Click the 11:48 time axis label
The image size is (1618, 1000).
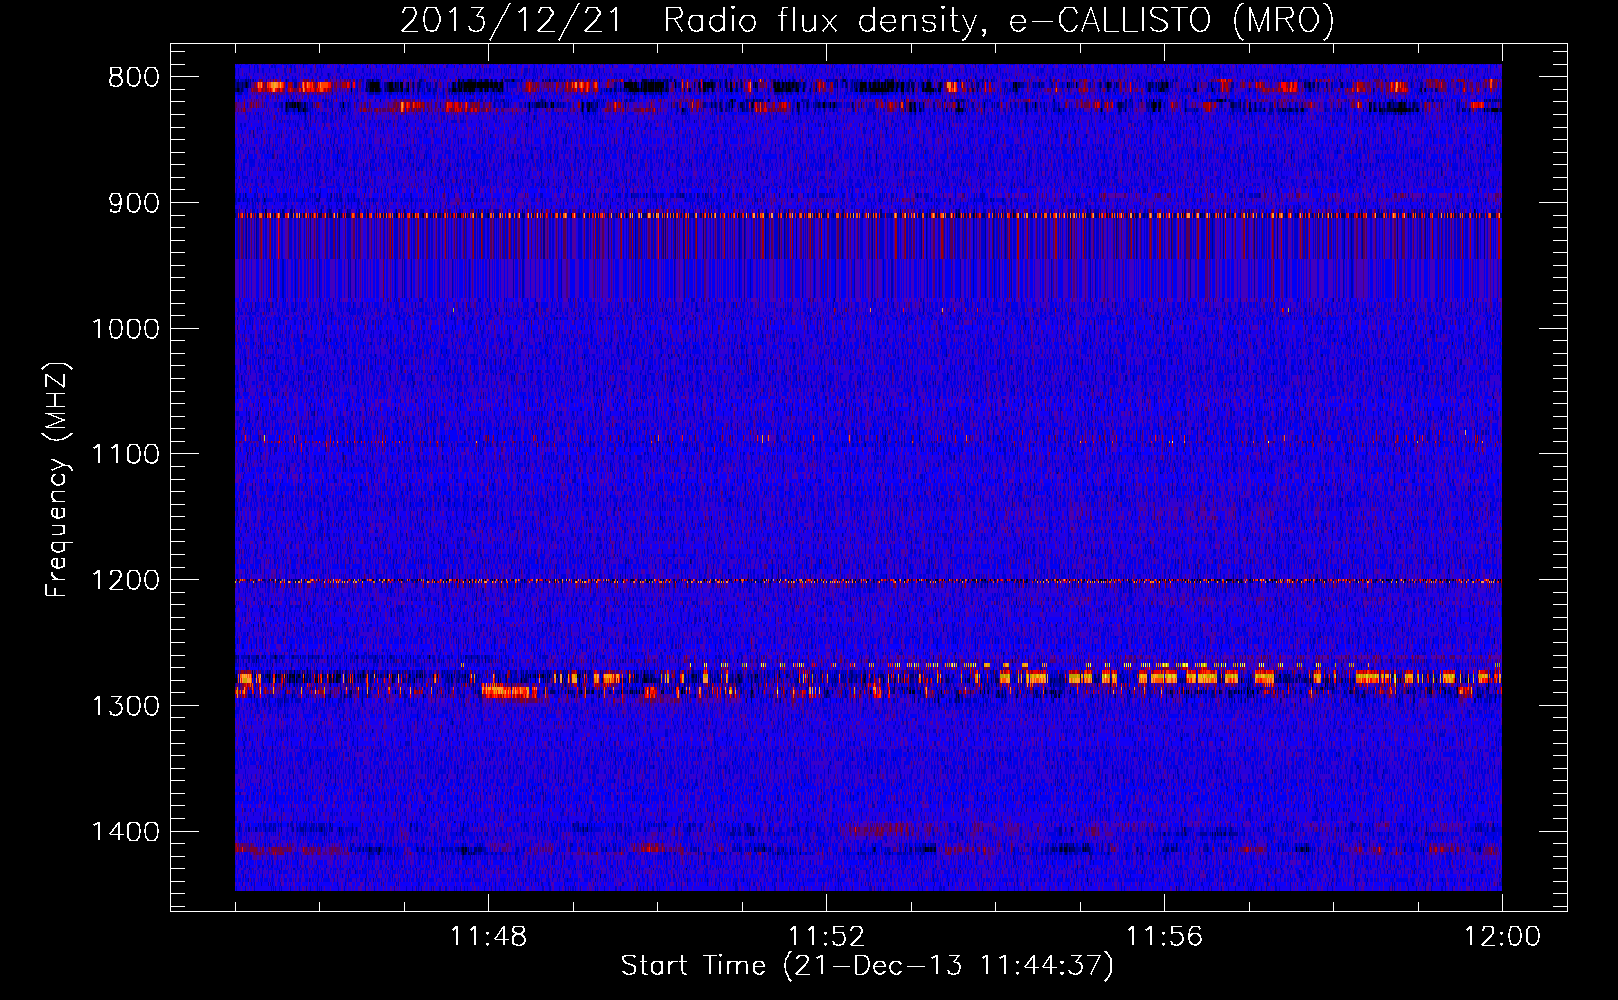click(x=488, y=937)
